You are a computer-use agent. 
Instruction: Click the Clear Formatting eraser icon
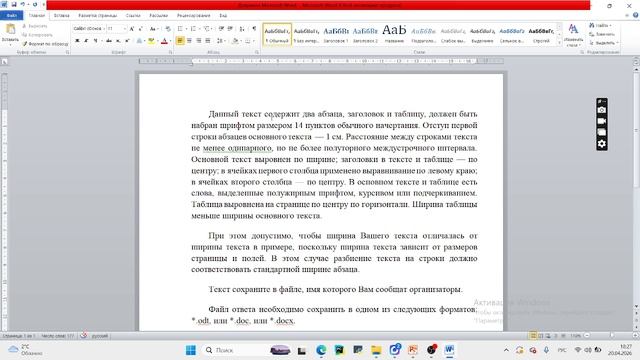click(168, 29)
